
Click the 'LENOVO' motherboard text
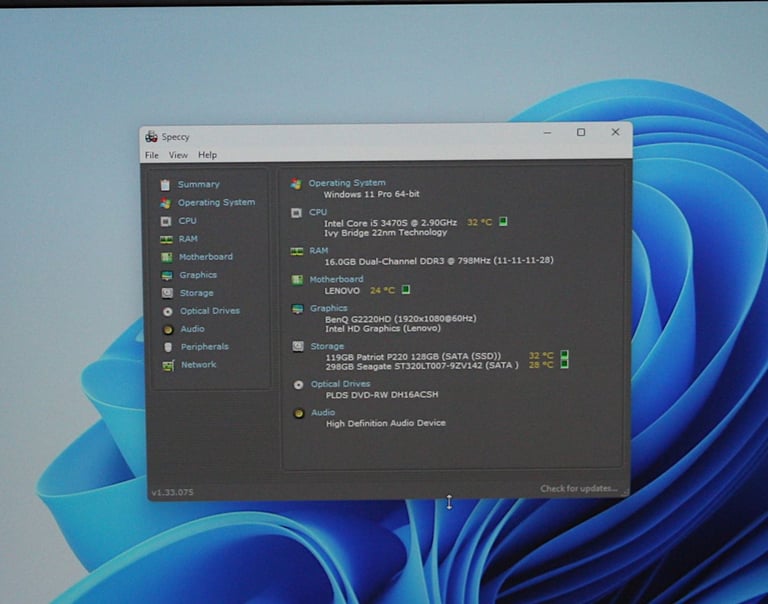(x=342, y=290)
